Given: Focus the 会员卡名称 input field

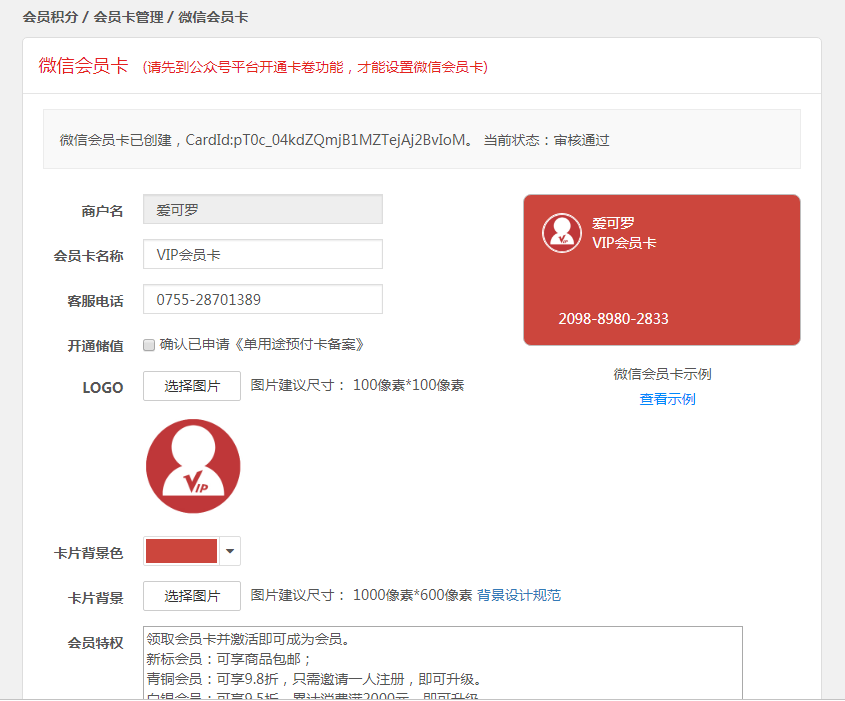Looking at the screenshot, I should tap(262, 255).
